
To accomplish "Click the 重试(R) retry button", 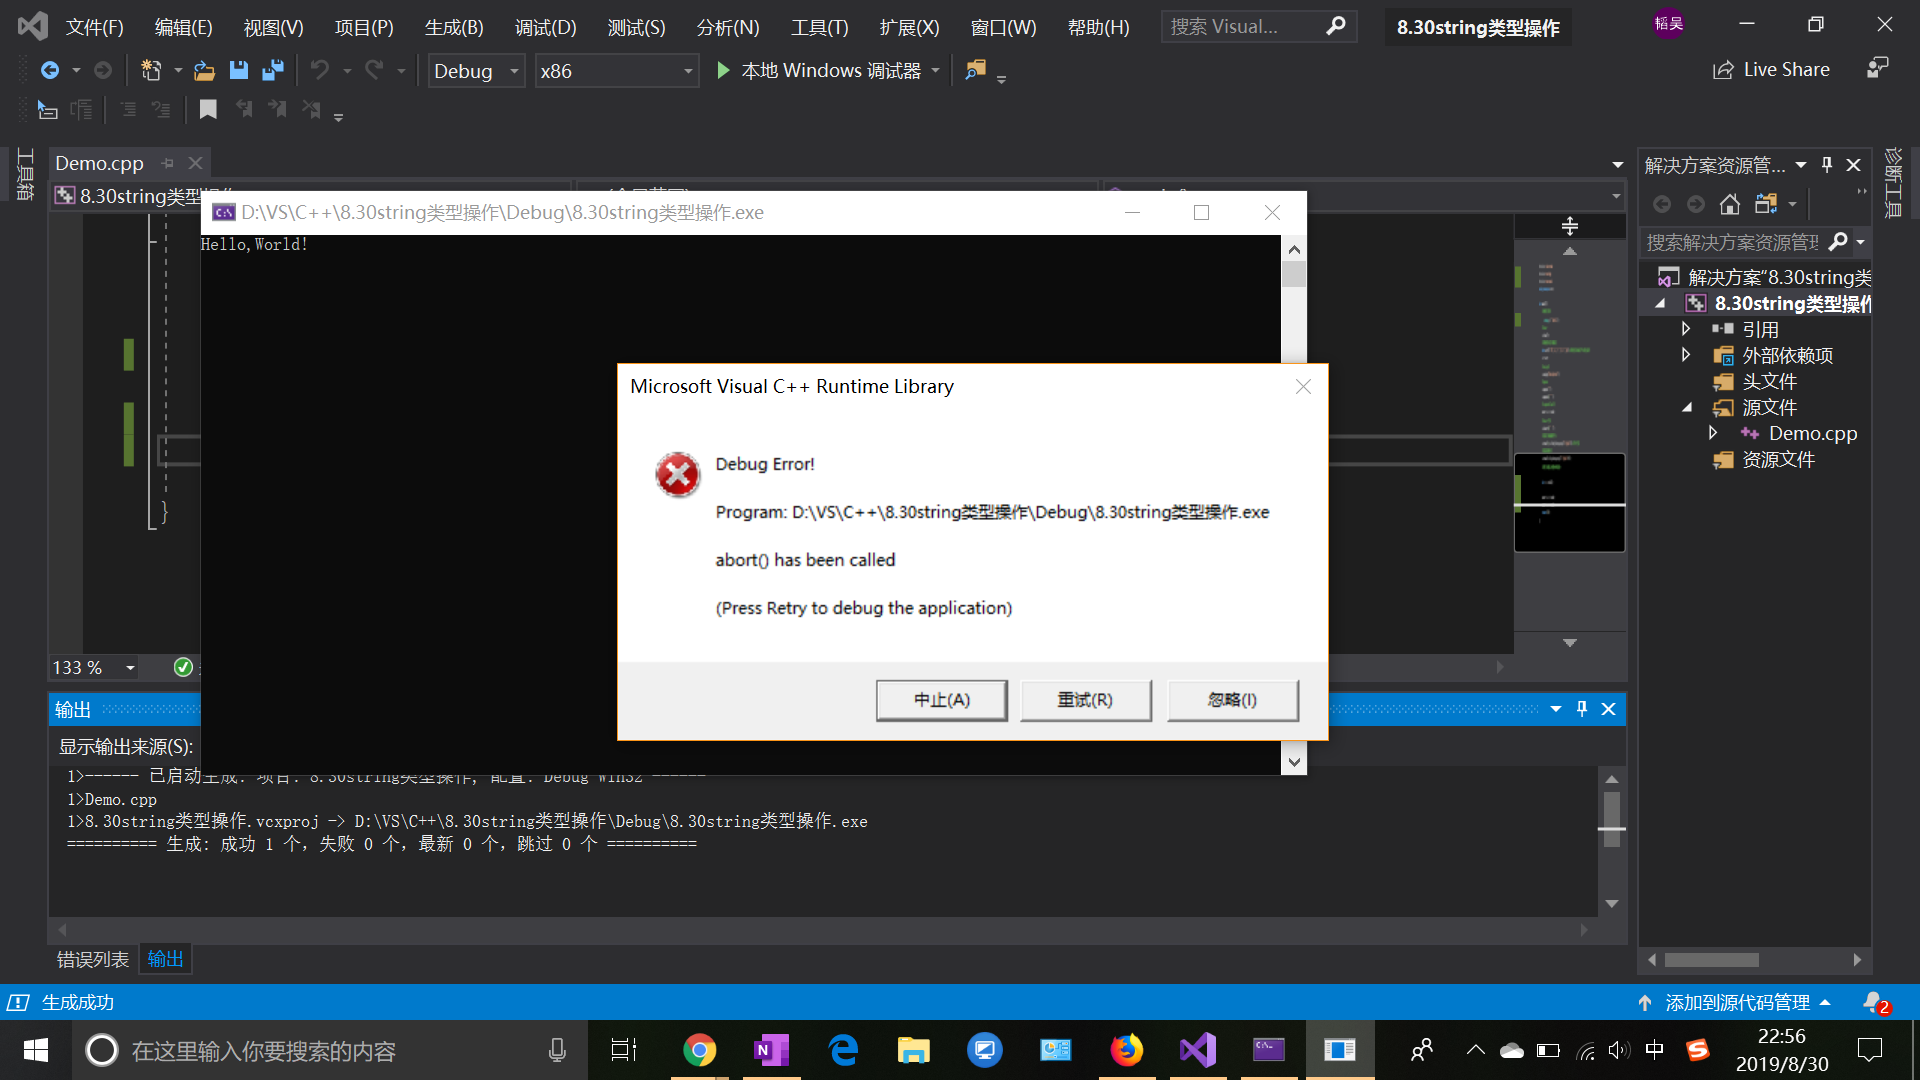I will click(1086, 700).
